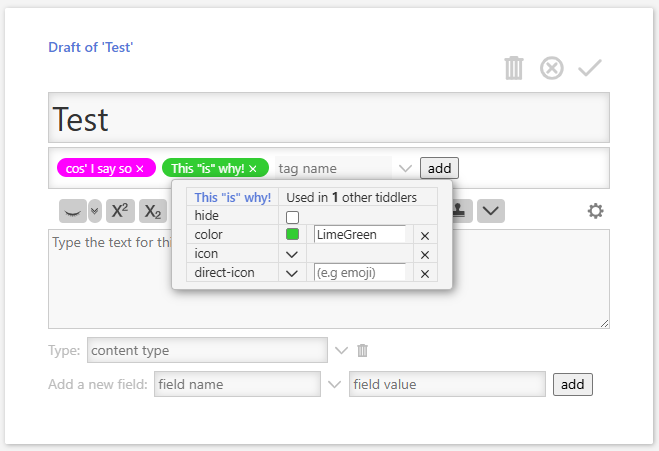This screenshot has height=451, width=659.
Task: Grab the text area resize handle
Action: pyautogui.click(x=604, y=323)
